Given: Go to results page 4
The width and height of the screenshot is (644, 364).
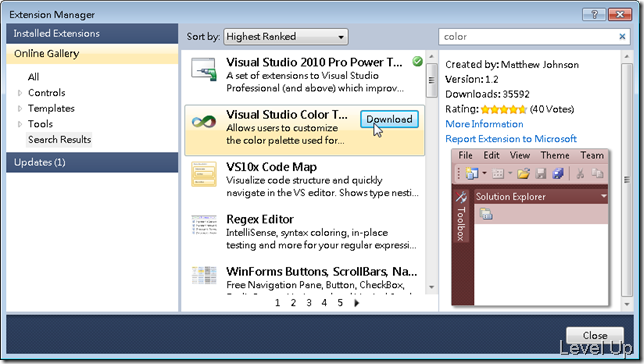Looking at the screenshot, I should 324,303.
